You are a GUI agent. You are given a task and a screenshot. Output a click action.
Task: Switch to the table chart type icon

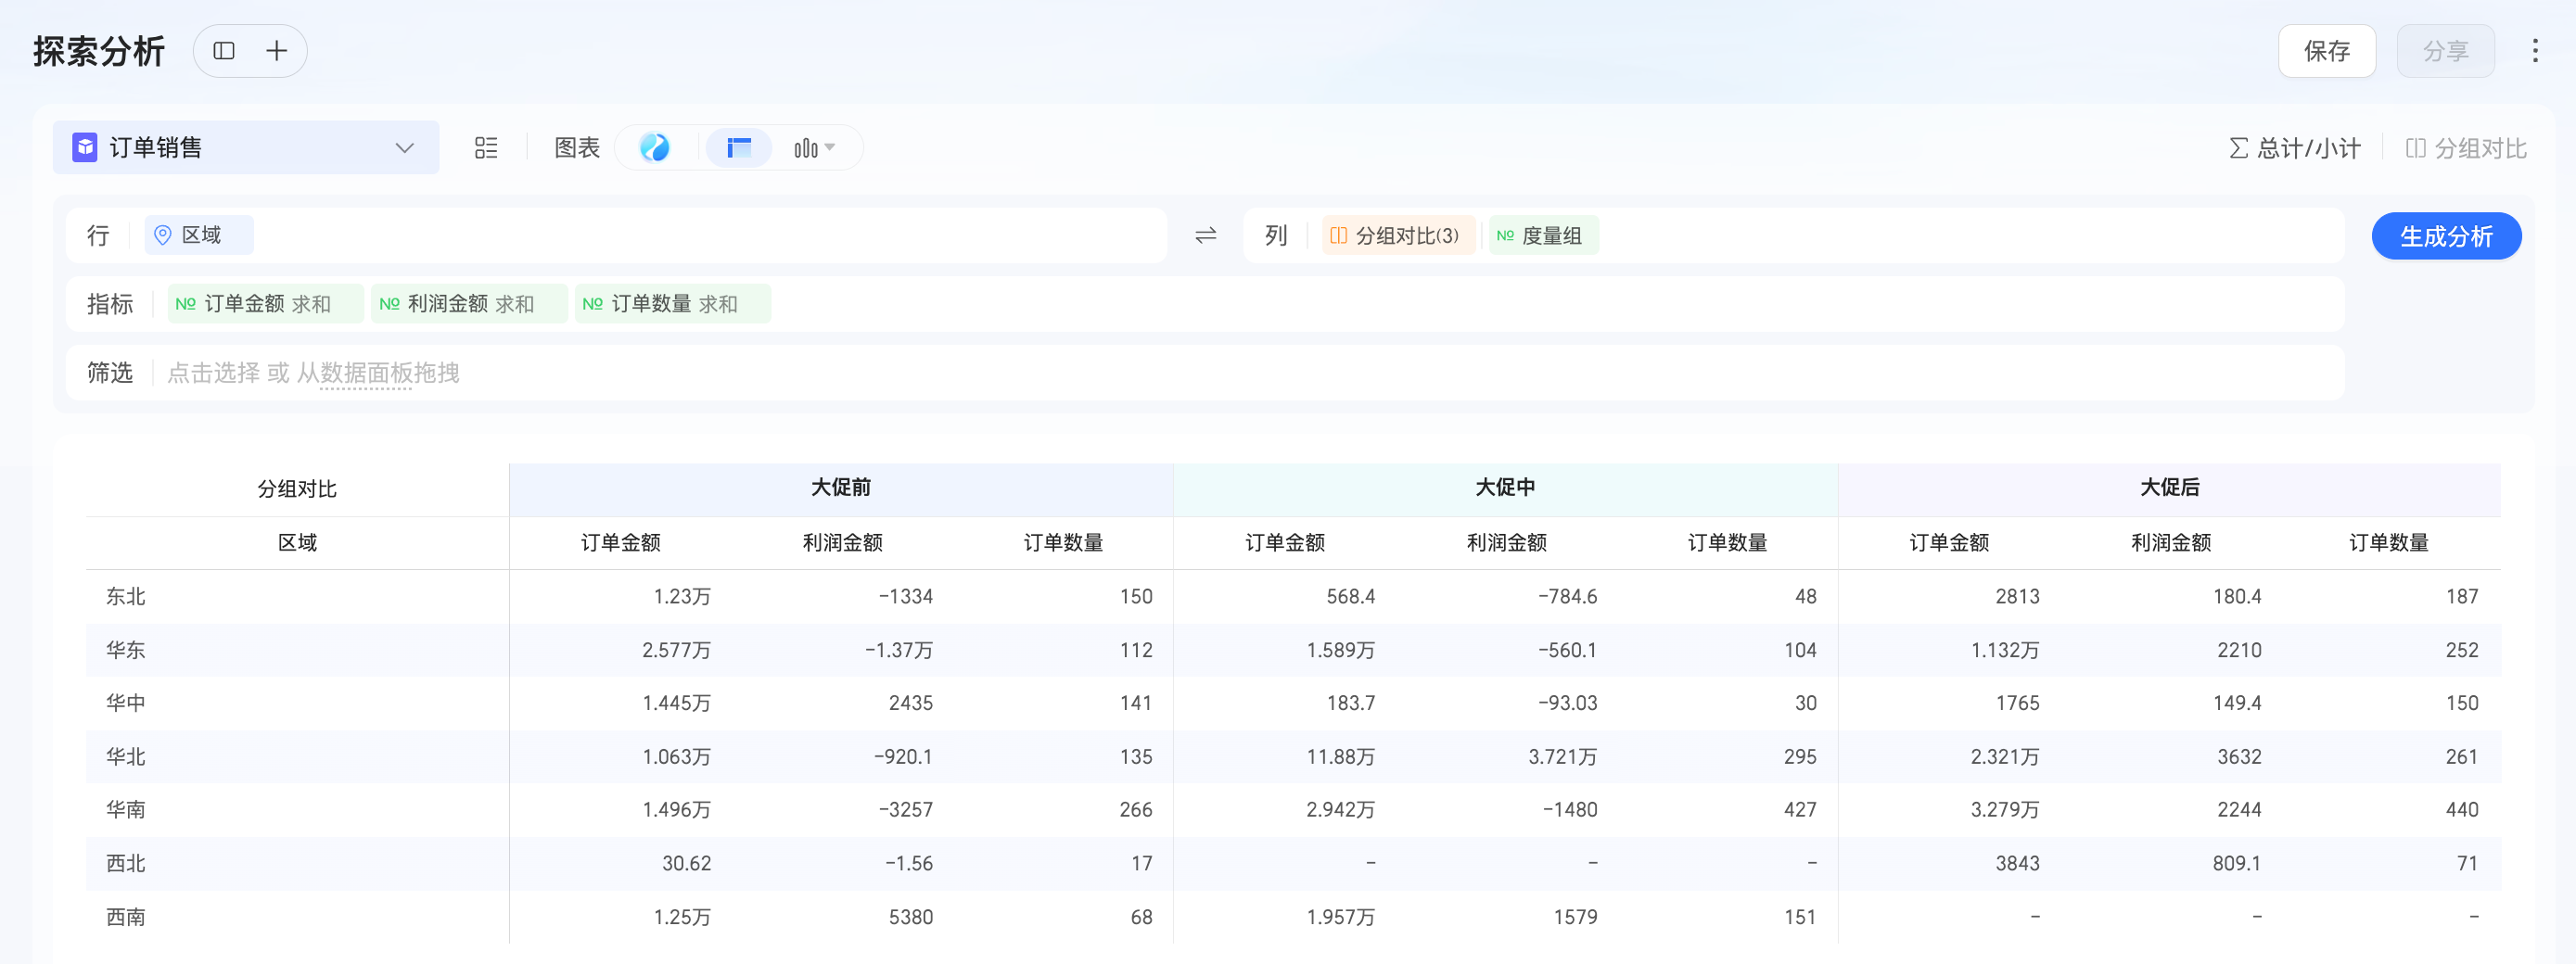739,148
